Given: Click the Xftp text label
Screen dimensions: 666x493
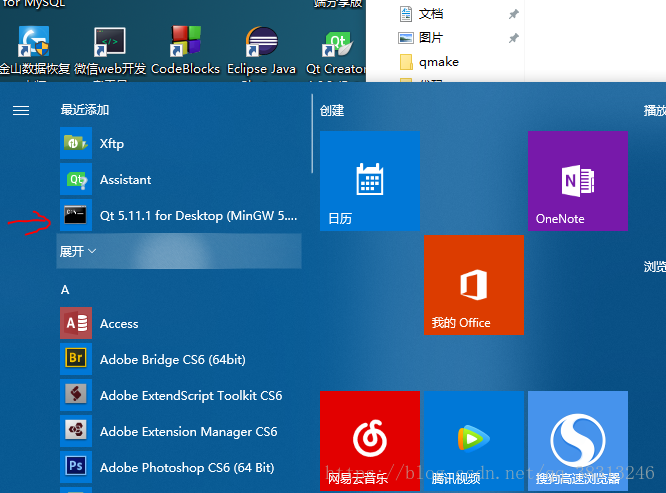Looking at the screenshot, I should pyautogui.click(x=112, y=144).
